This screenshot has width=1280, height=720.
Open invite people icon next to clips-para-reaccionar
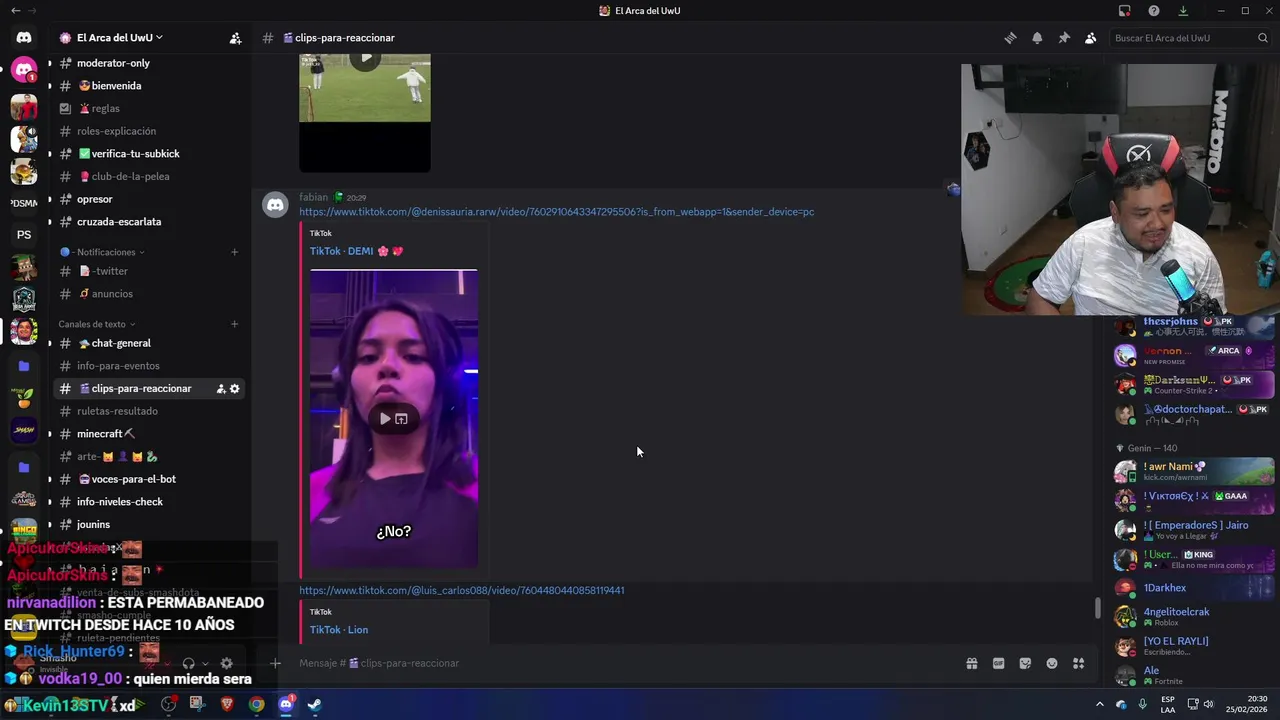point(221,389)
